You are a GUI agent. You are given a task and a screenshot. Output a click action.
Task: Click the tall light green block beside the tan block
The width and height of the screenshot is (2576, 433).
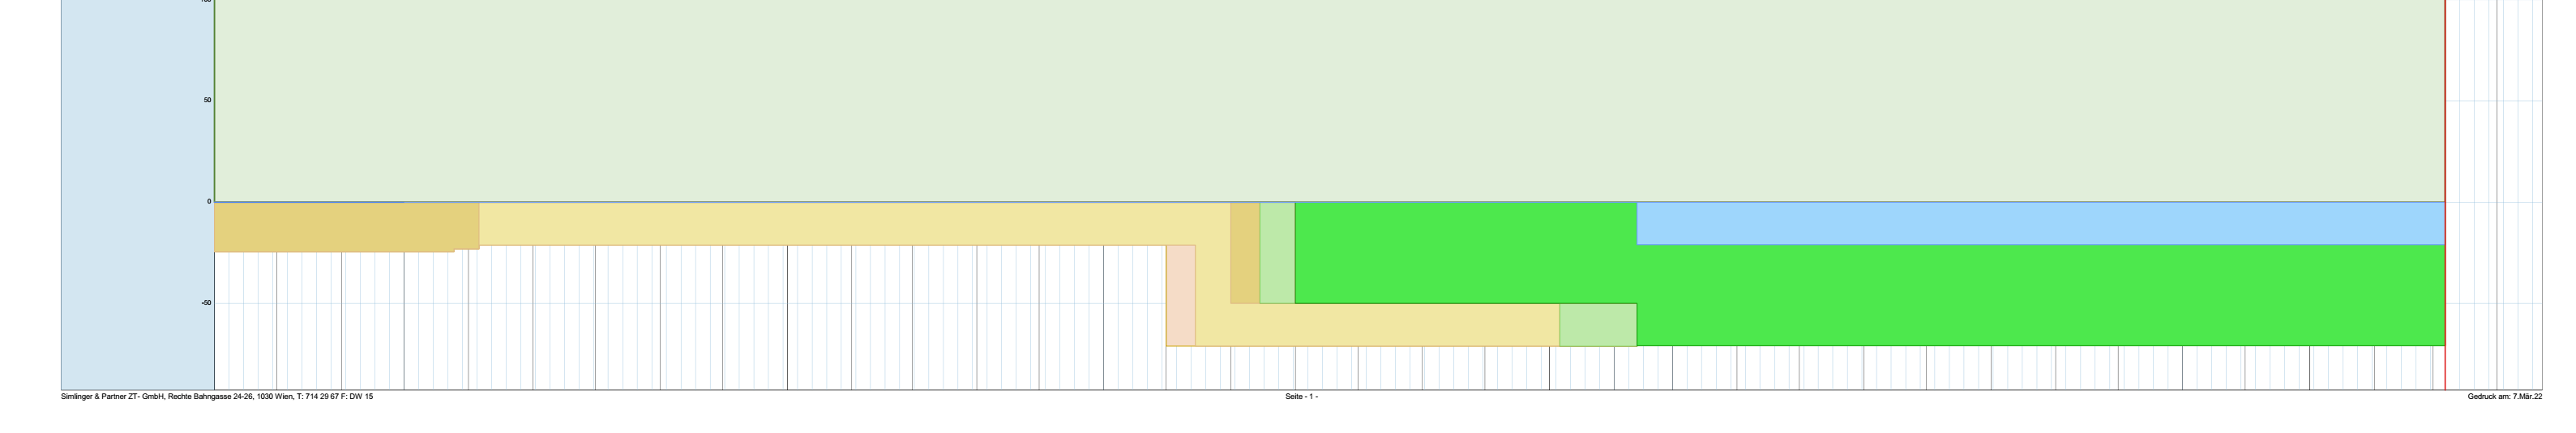point(1277,253)
